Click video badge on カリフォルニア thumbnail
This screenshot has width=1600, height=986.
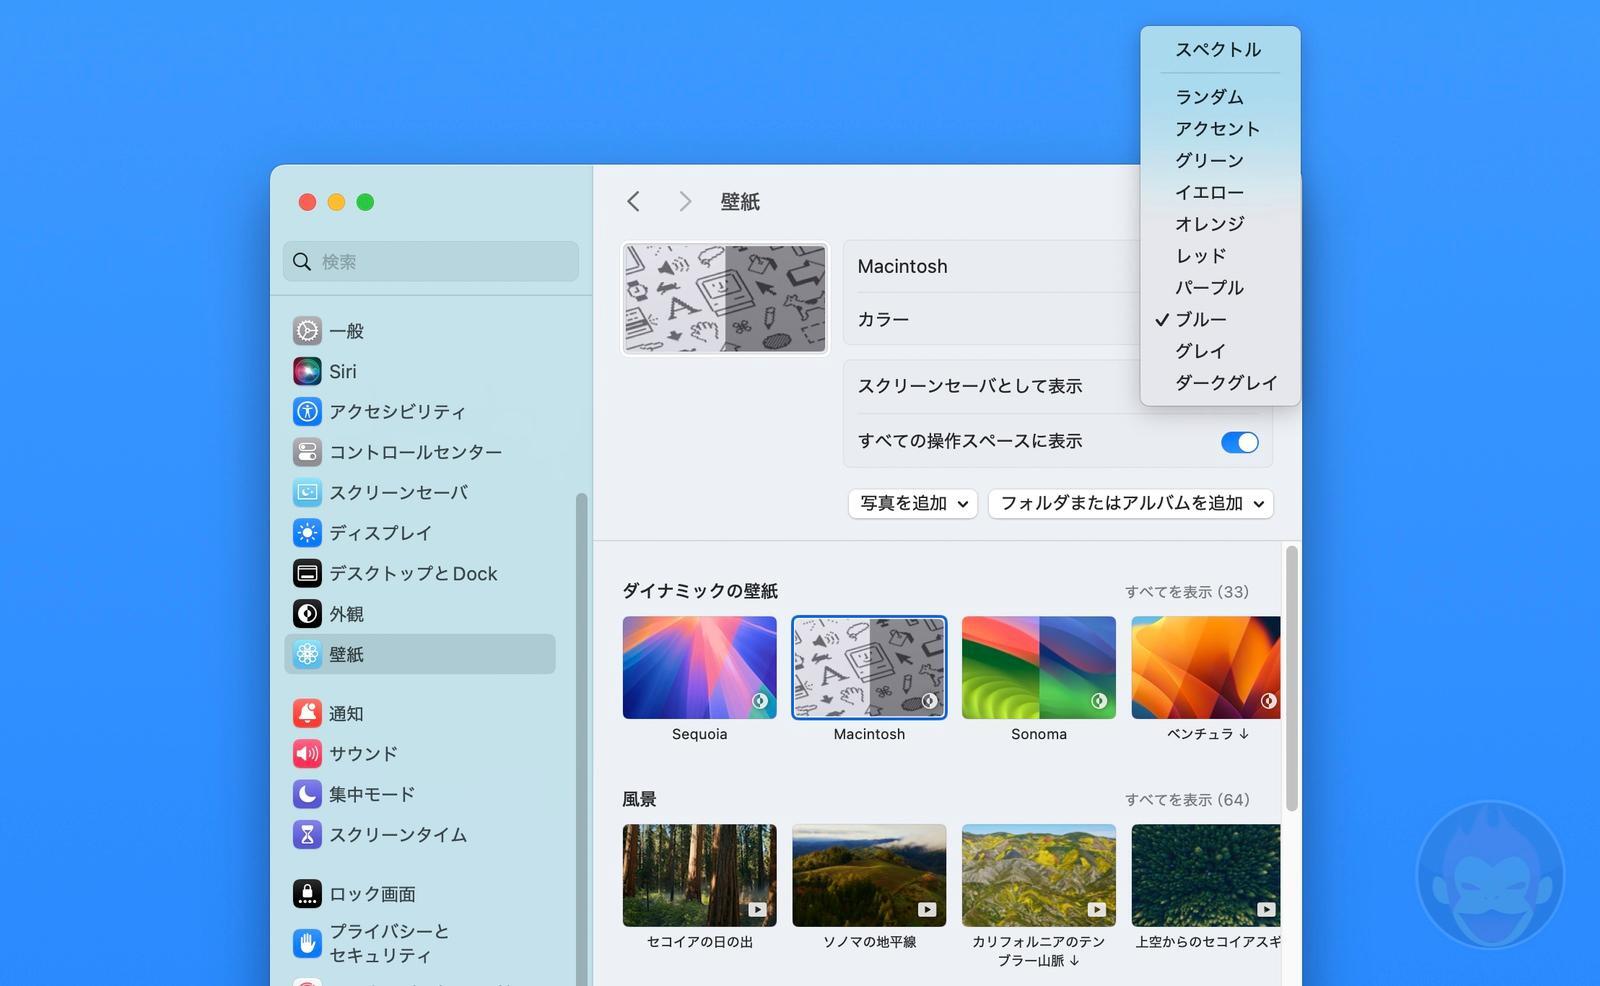click(x=1097, y=909)
